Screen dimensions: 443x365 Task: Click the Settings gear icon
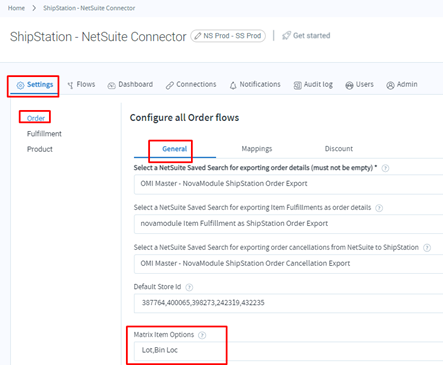pos(20,85)
